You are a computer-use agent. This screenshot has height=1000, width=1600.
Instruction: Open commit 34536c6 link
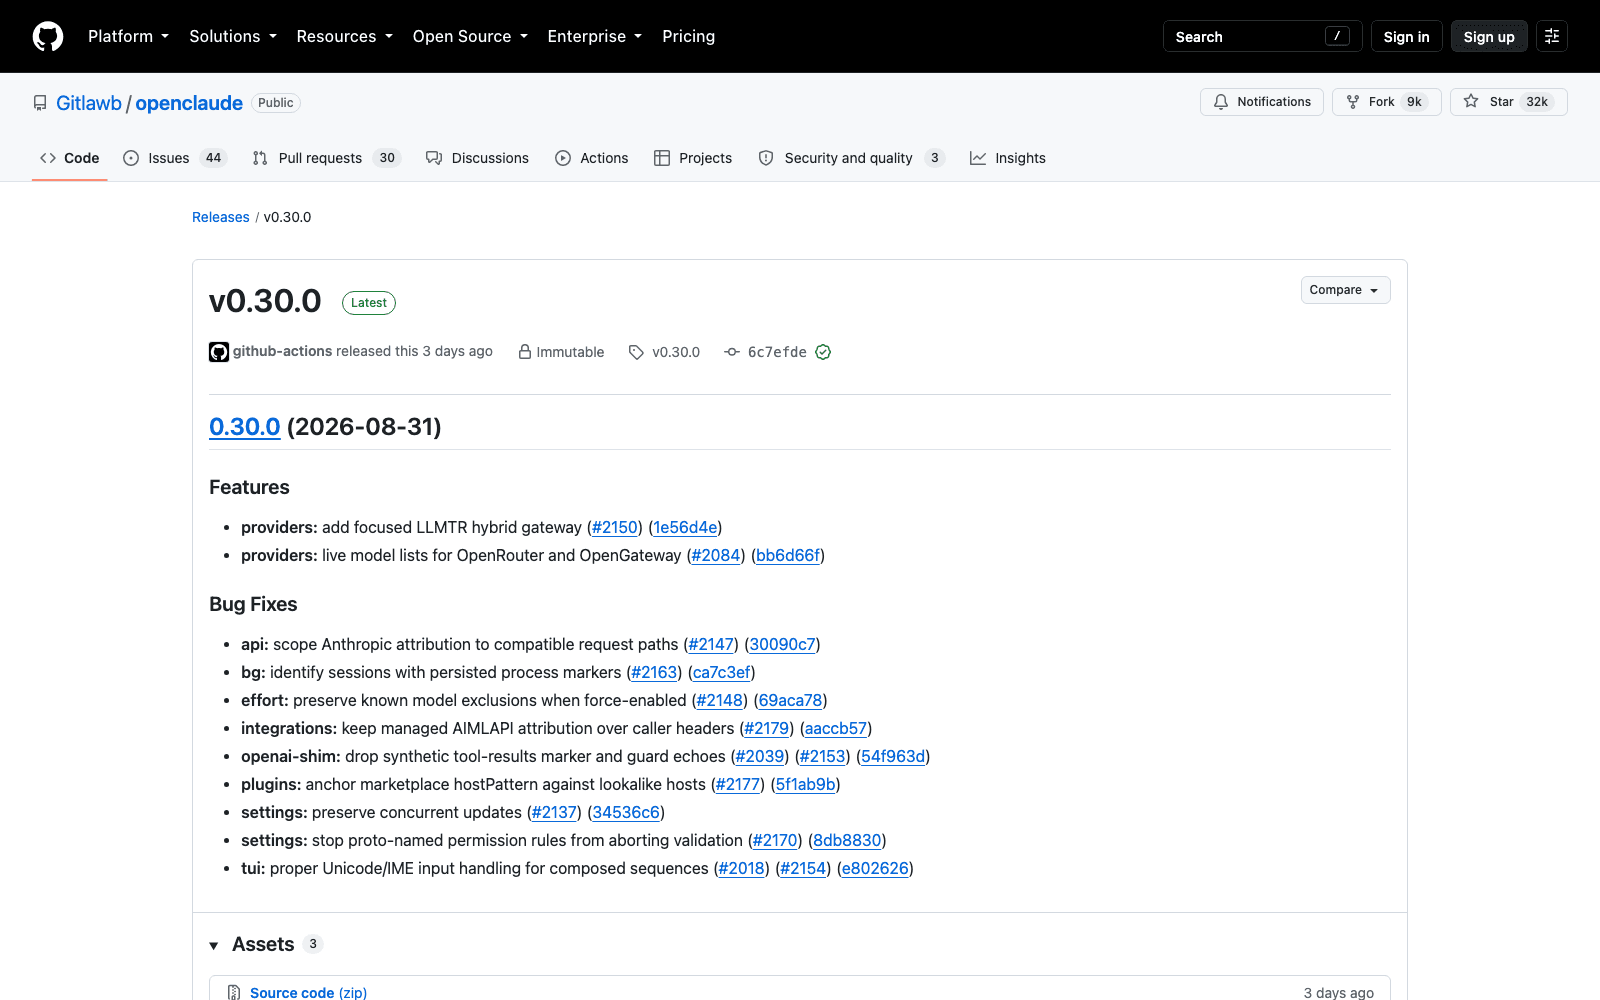click(626, 812)
